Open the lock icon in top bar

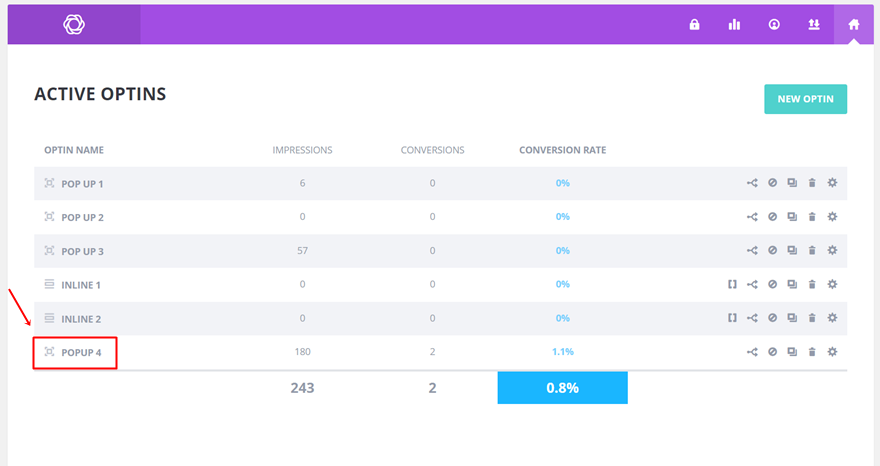tap(694, 25)
